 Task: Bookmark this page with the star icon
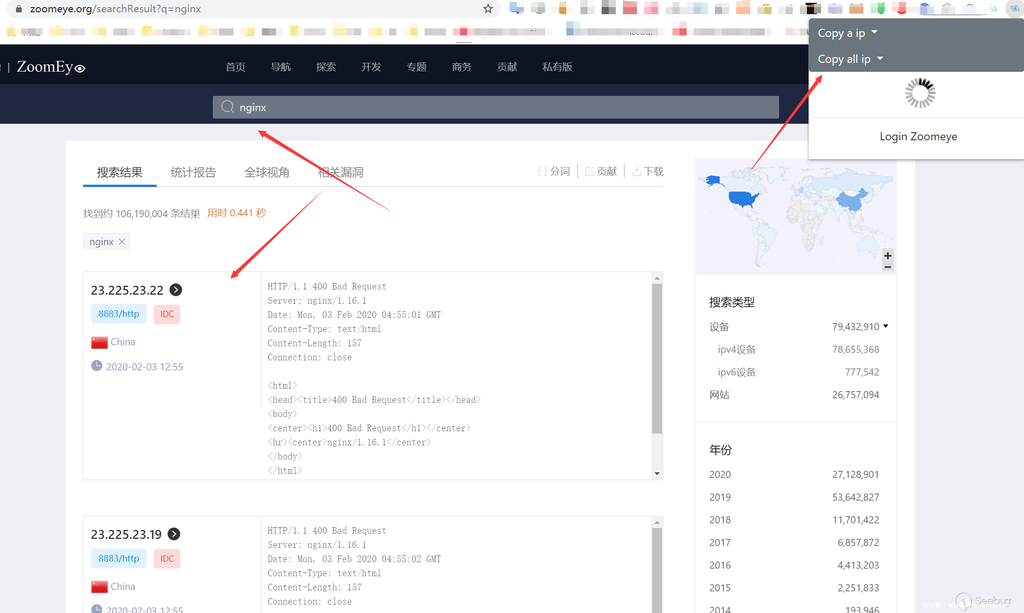pyautogui.click(x=488, y=9)
